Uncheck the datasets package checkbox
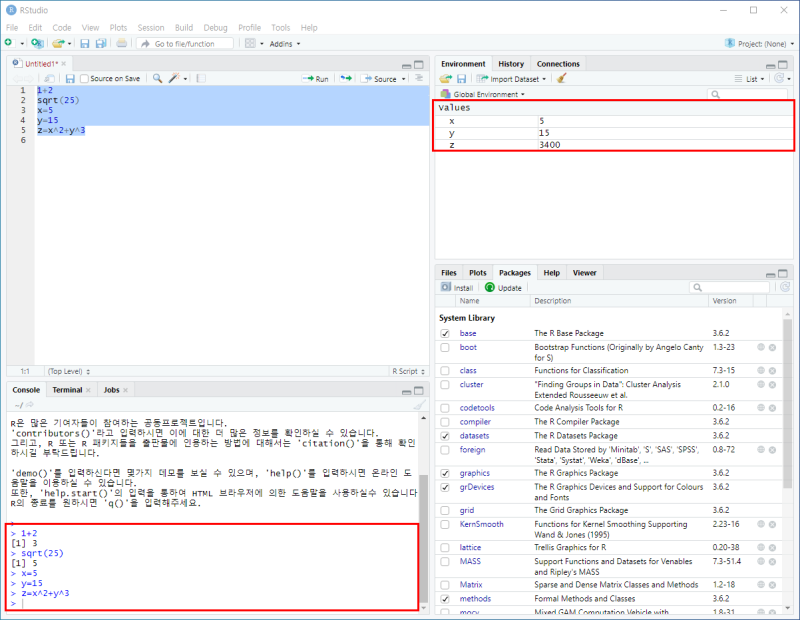The height and width of the screenshot is (620, 800). [x=444, y=436]
